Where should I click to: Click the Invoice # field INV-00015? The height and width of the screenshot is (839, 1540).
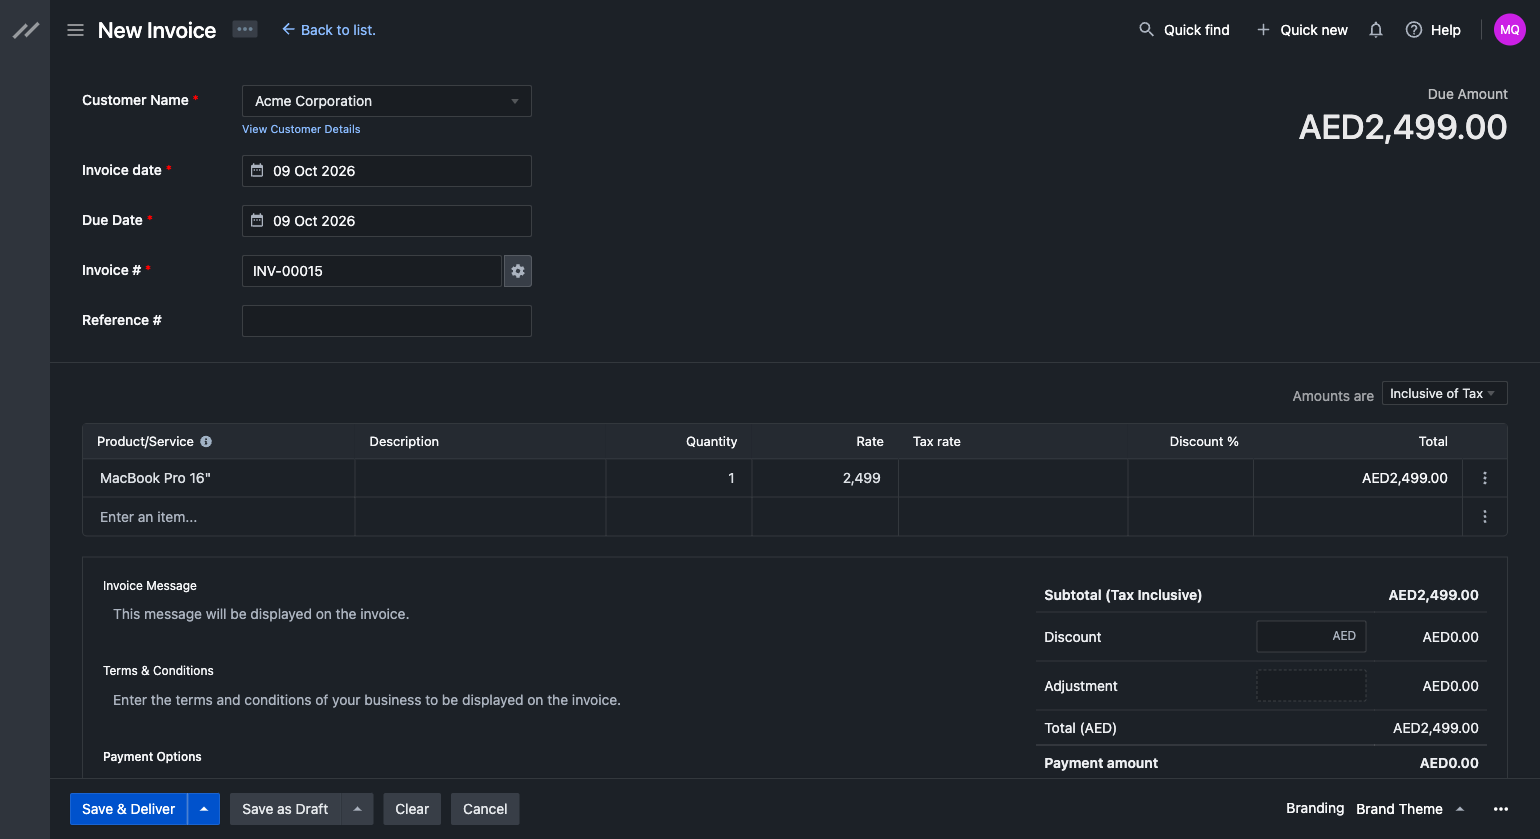pyautogui.click(x=372, y=271)
